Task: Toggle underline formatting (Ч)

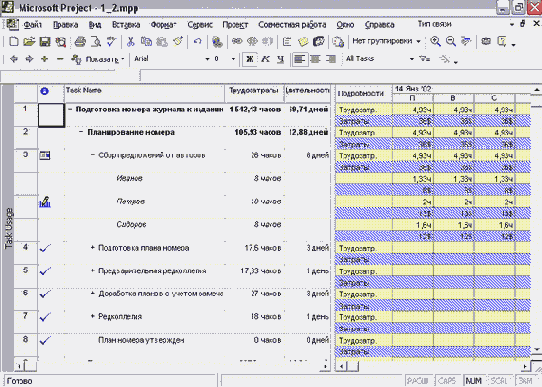Action: click(280, 59)
